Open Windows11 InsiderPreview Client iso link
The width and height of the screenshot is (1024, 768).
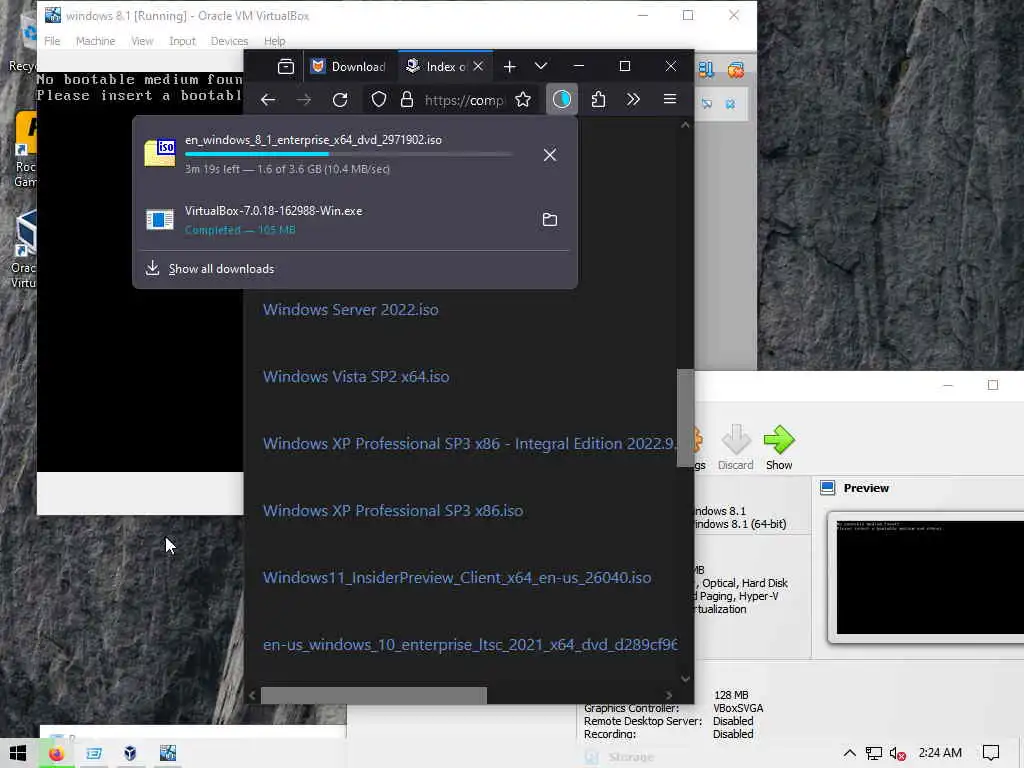(x=456, y=578)
